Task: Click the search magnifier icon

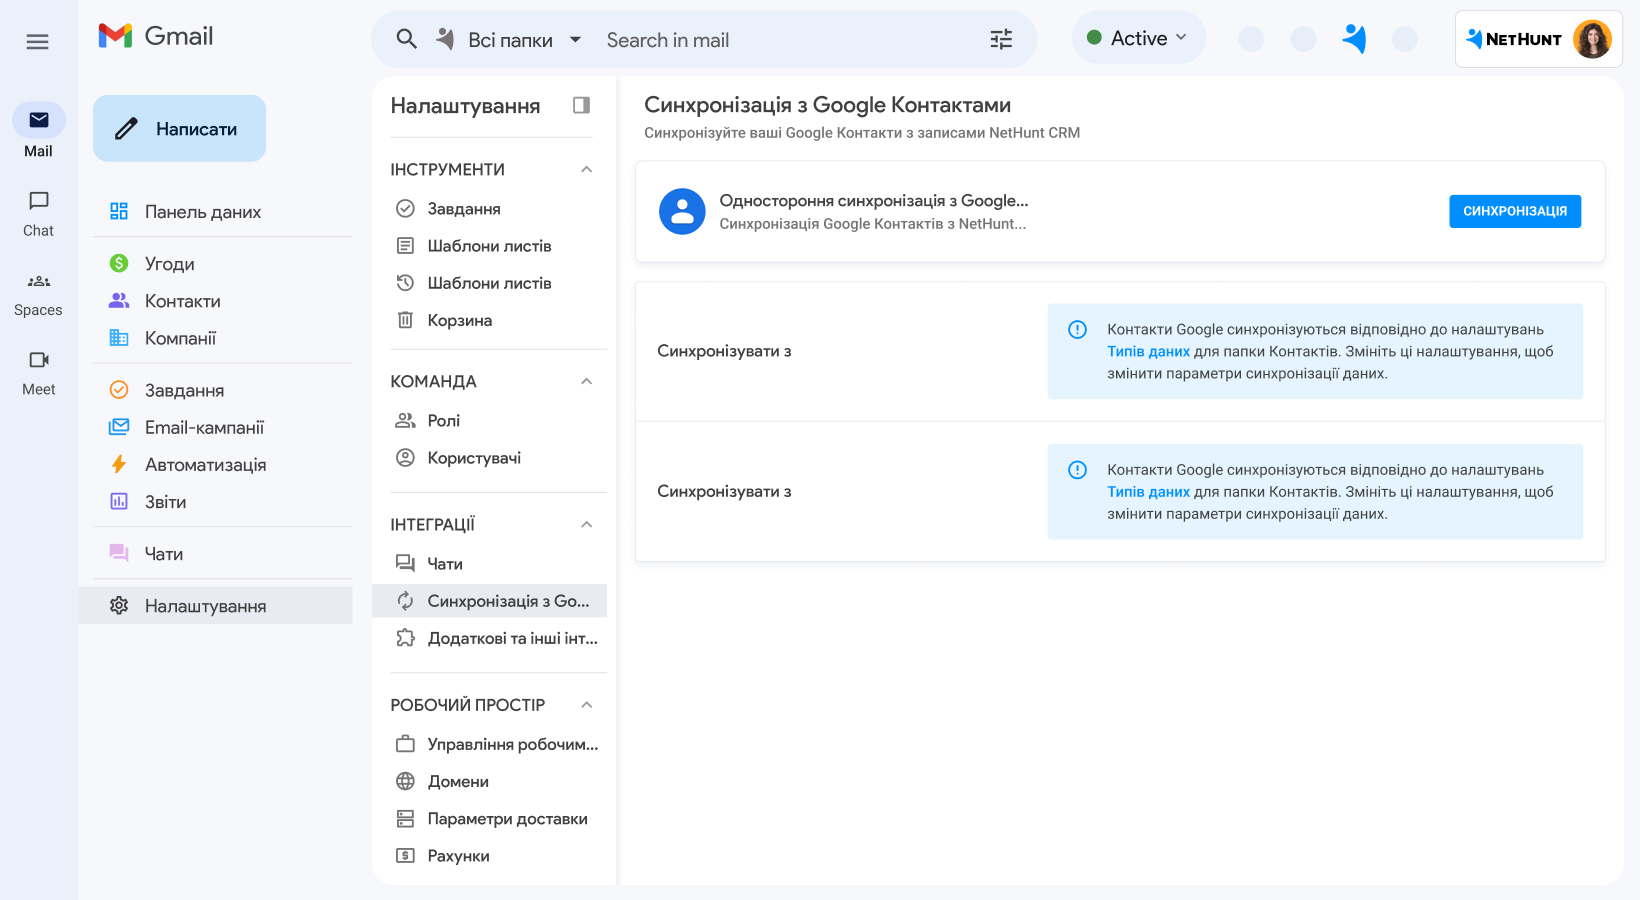Action: pyautogui.click(x=406, y=39)
